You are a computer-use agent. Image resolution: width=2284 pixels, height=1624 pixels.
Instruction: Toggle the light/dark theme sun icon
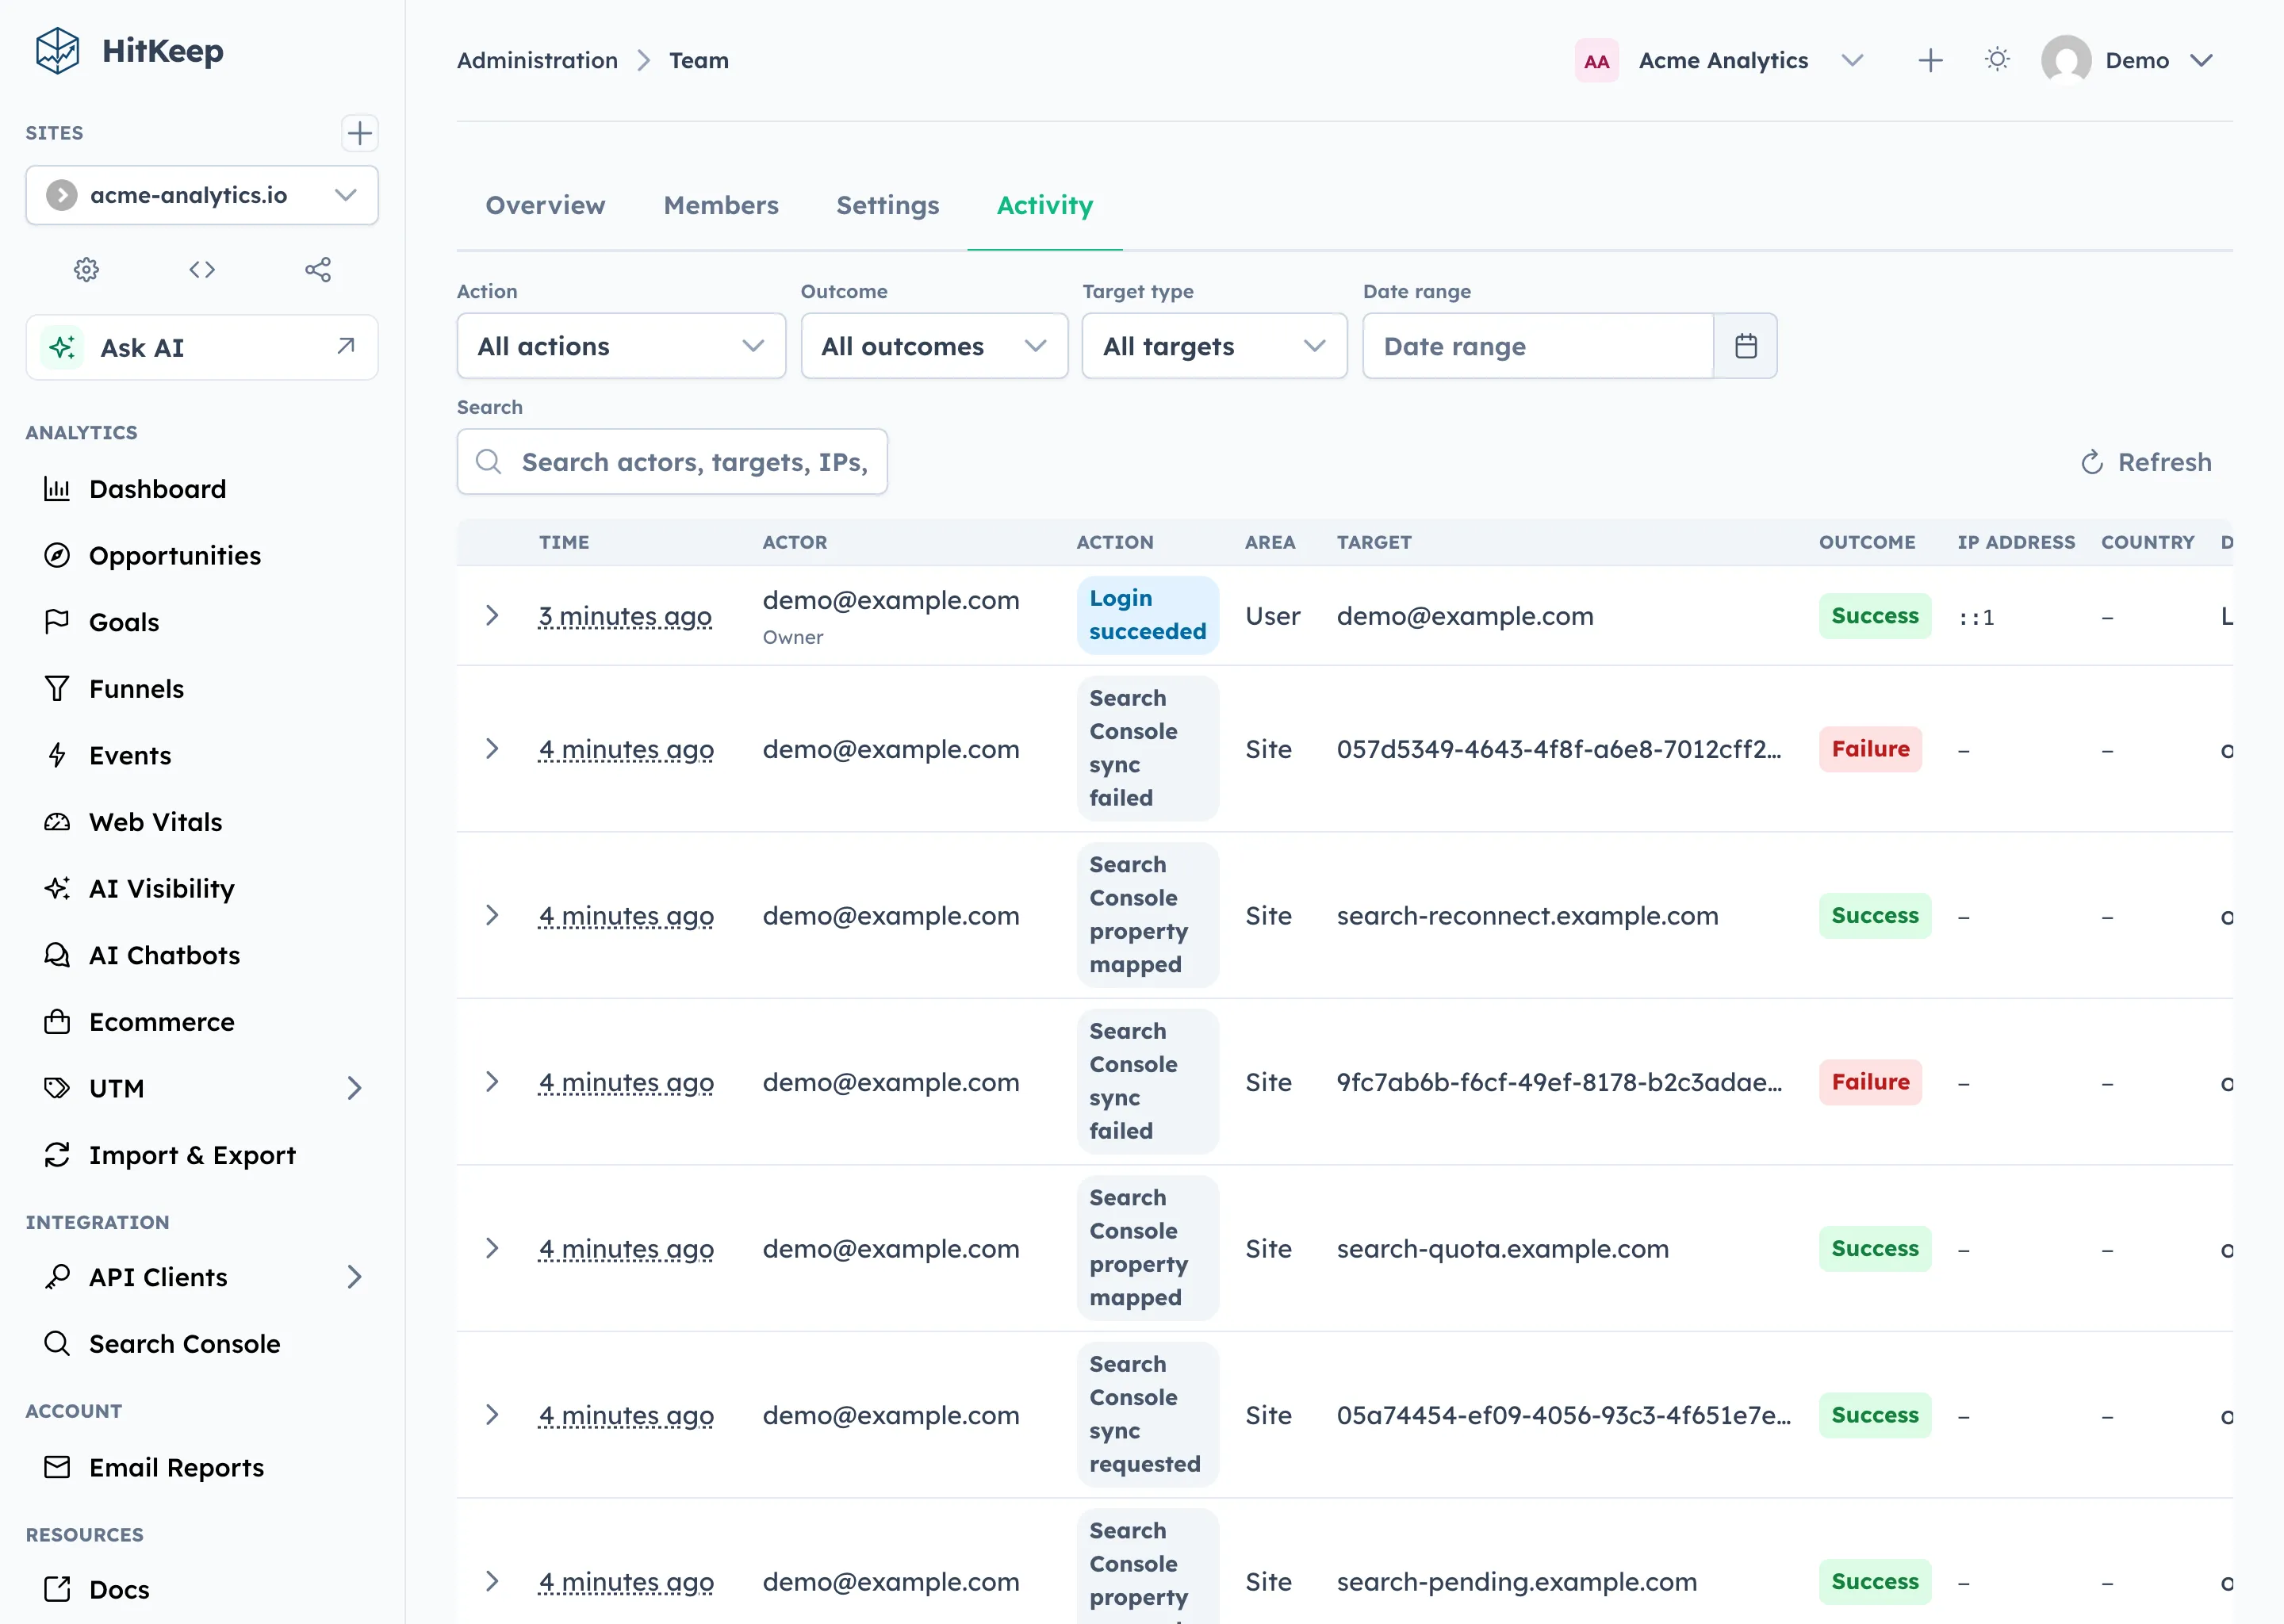coord(1997,60)
